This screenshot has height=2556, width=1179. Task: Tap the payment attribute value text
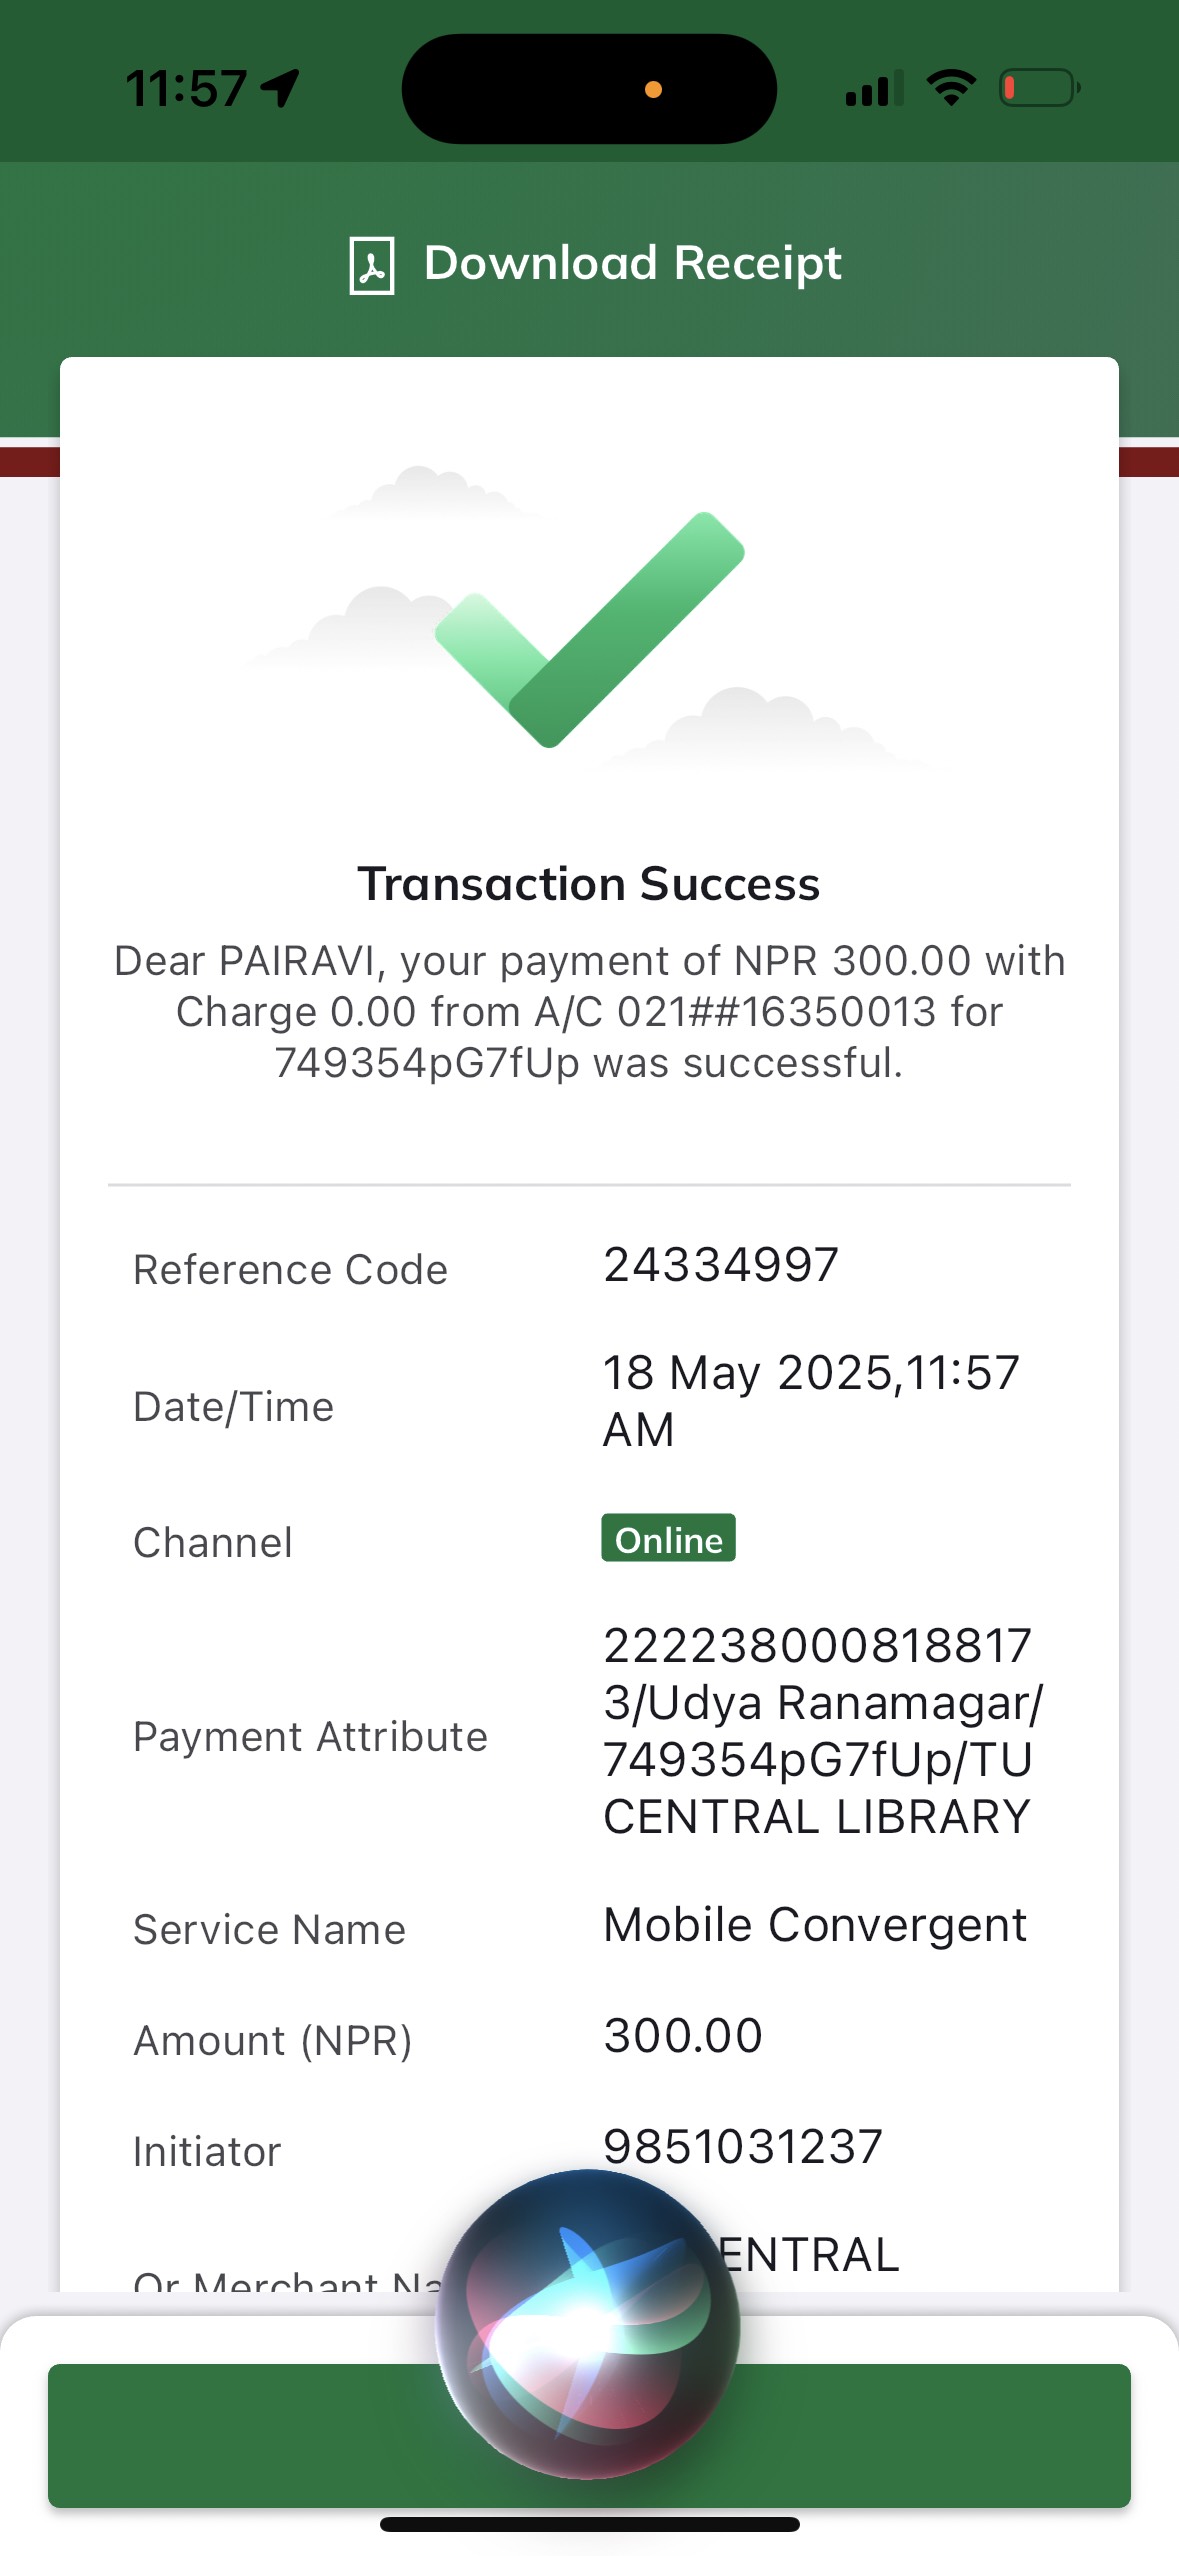point(820,1730)
